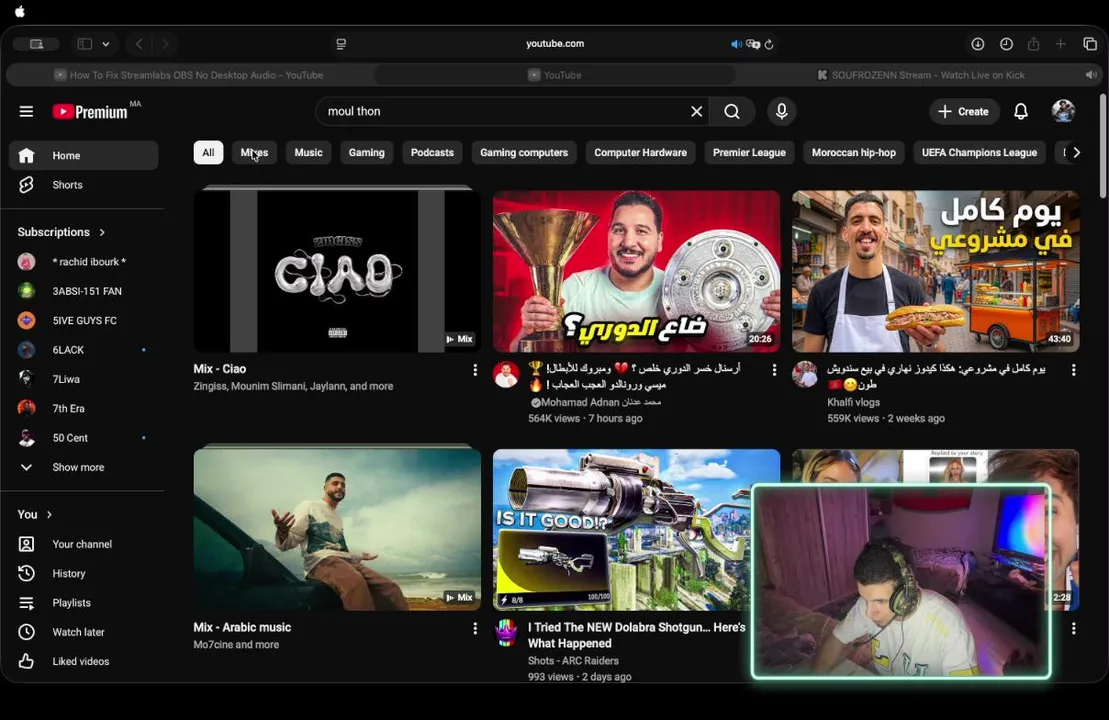Open Playlists in sidebar
This screenshot has width=1109, height=720.
[x=83, y=603]
